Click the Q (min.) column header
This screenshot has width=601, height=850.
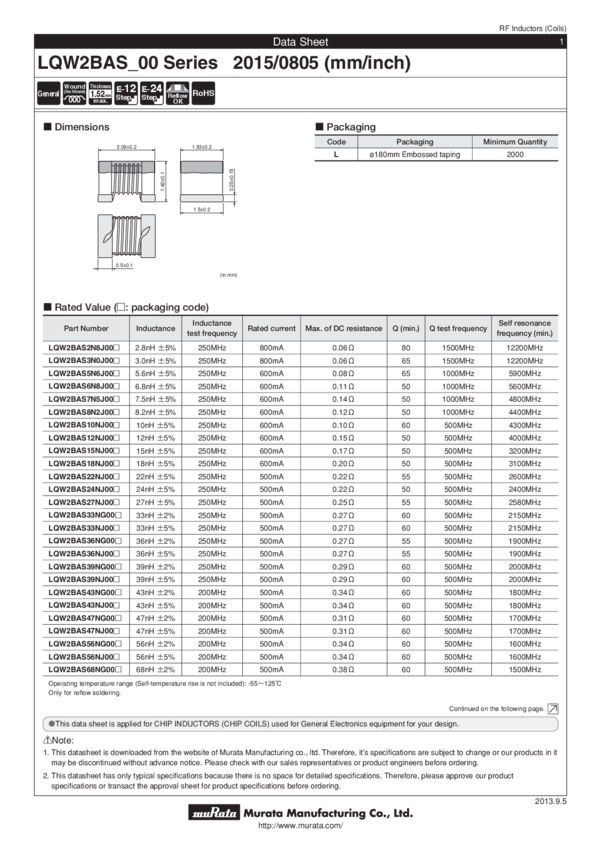406,329
